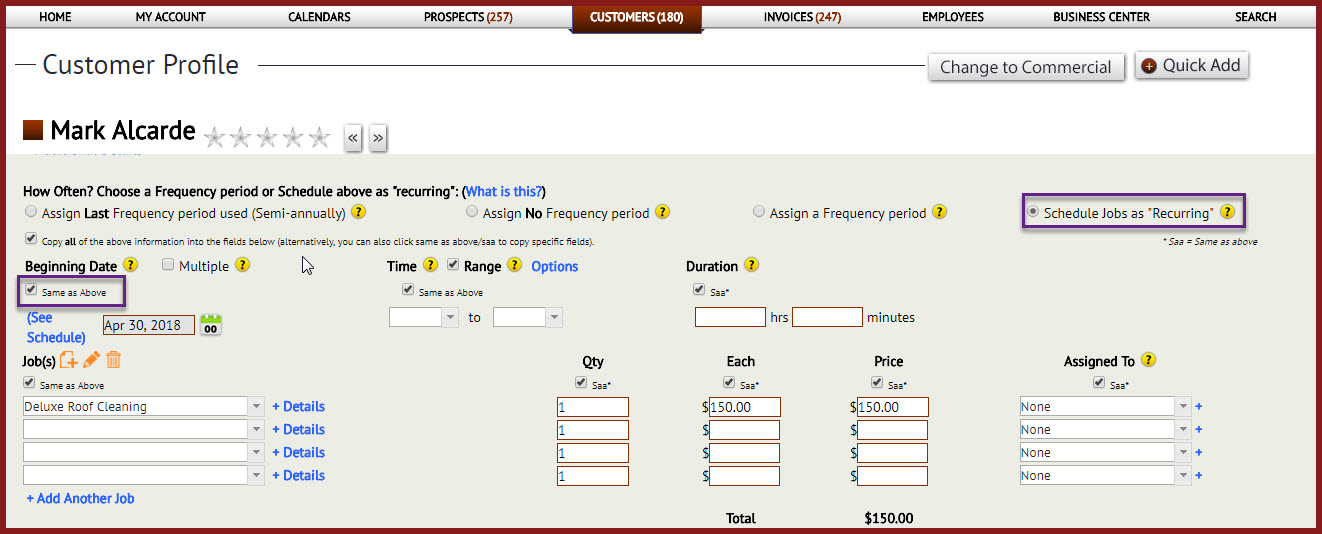The height and width of the screenshot is (534, 1322).
Task: Select Assign Last Frequency period radio
Action: click(x=31, y=212)
